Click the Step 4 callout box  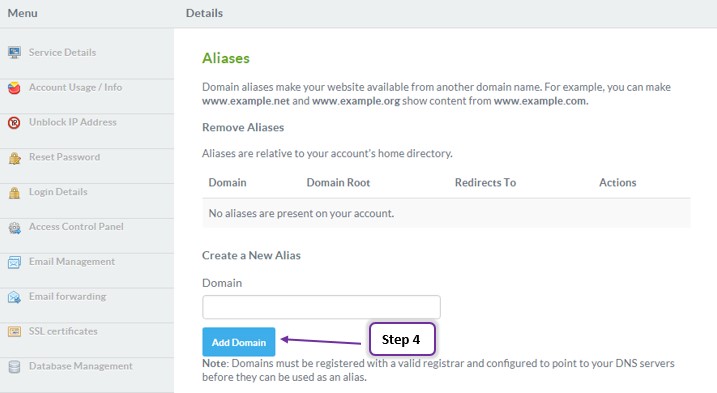[x=402, y=339]
